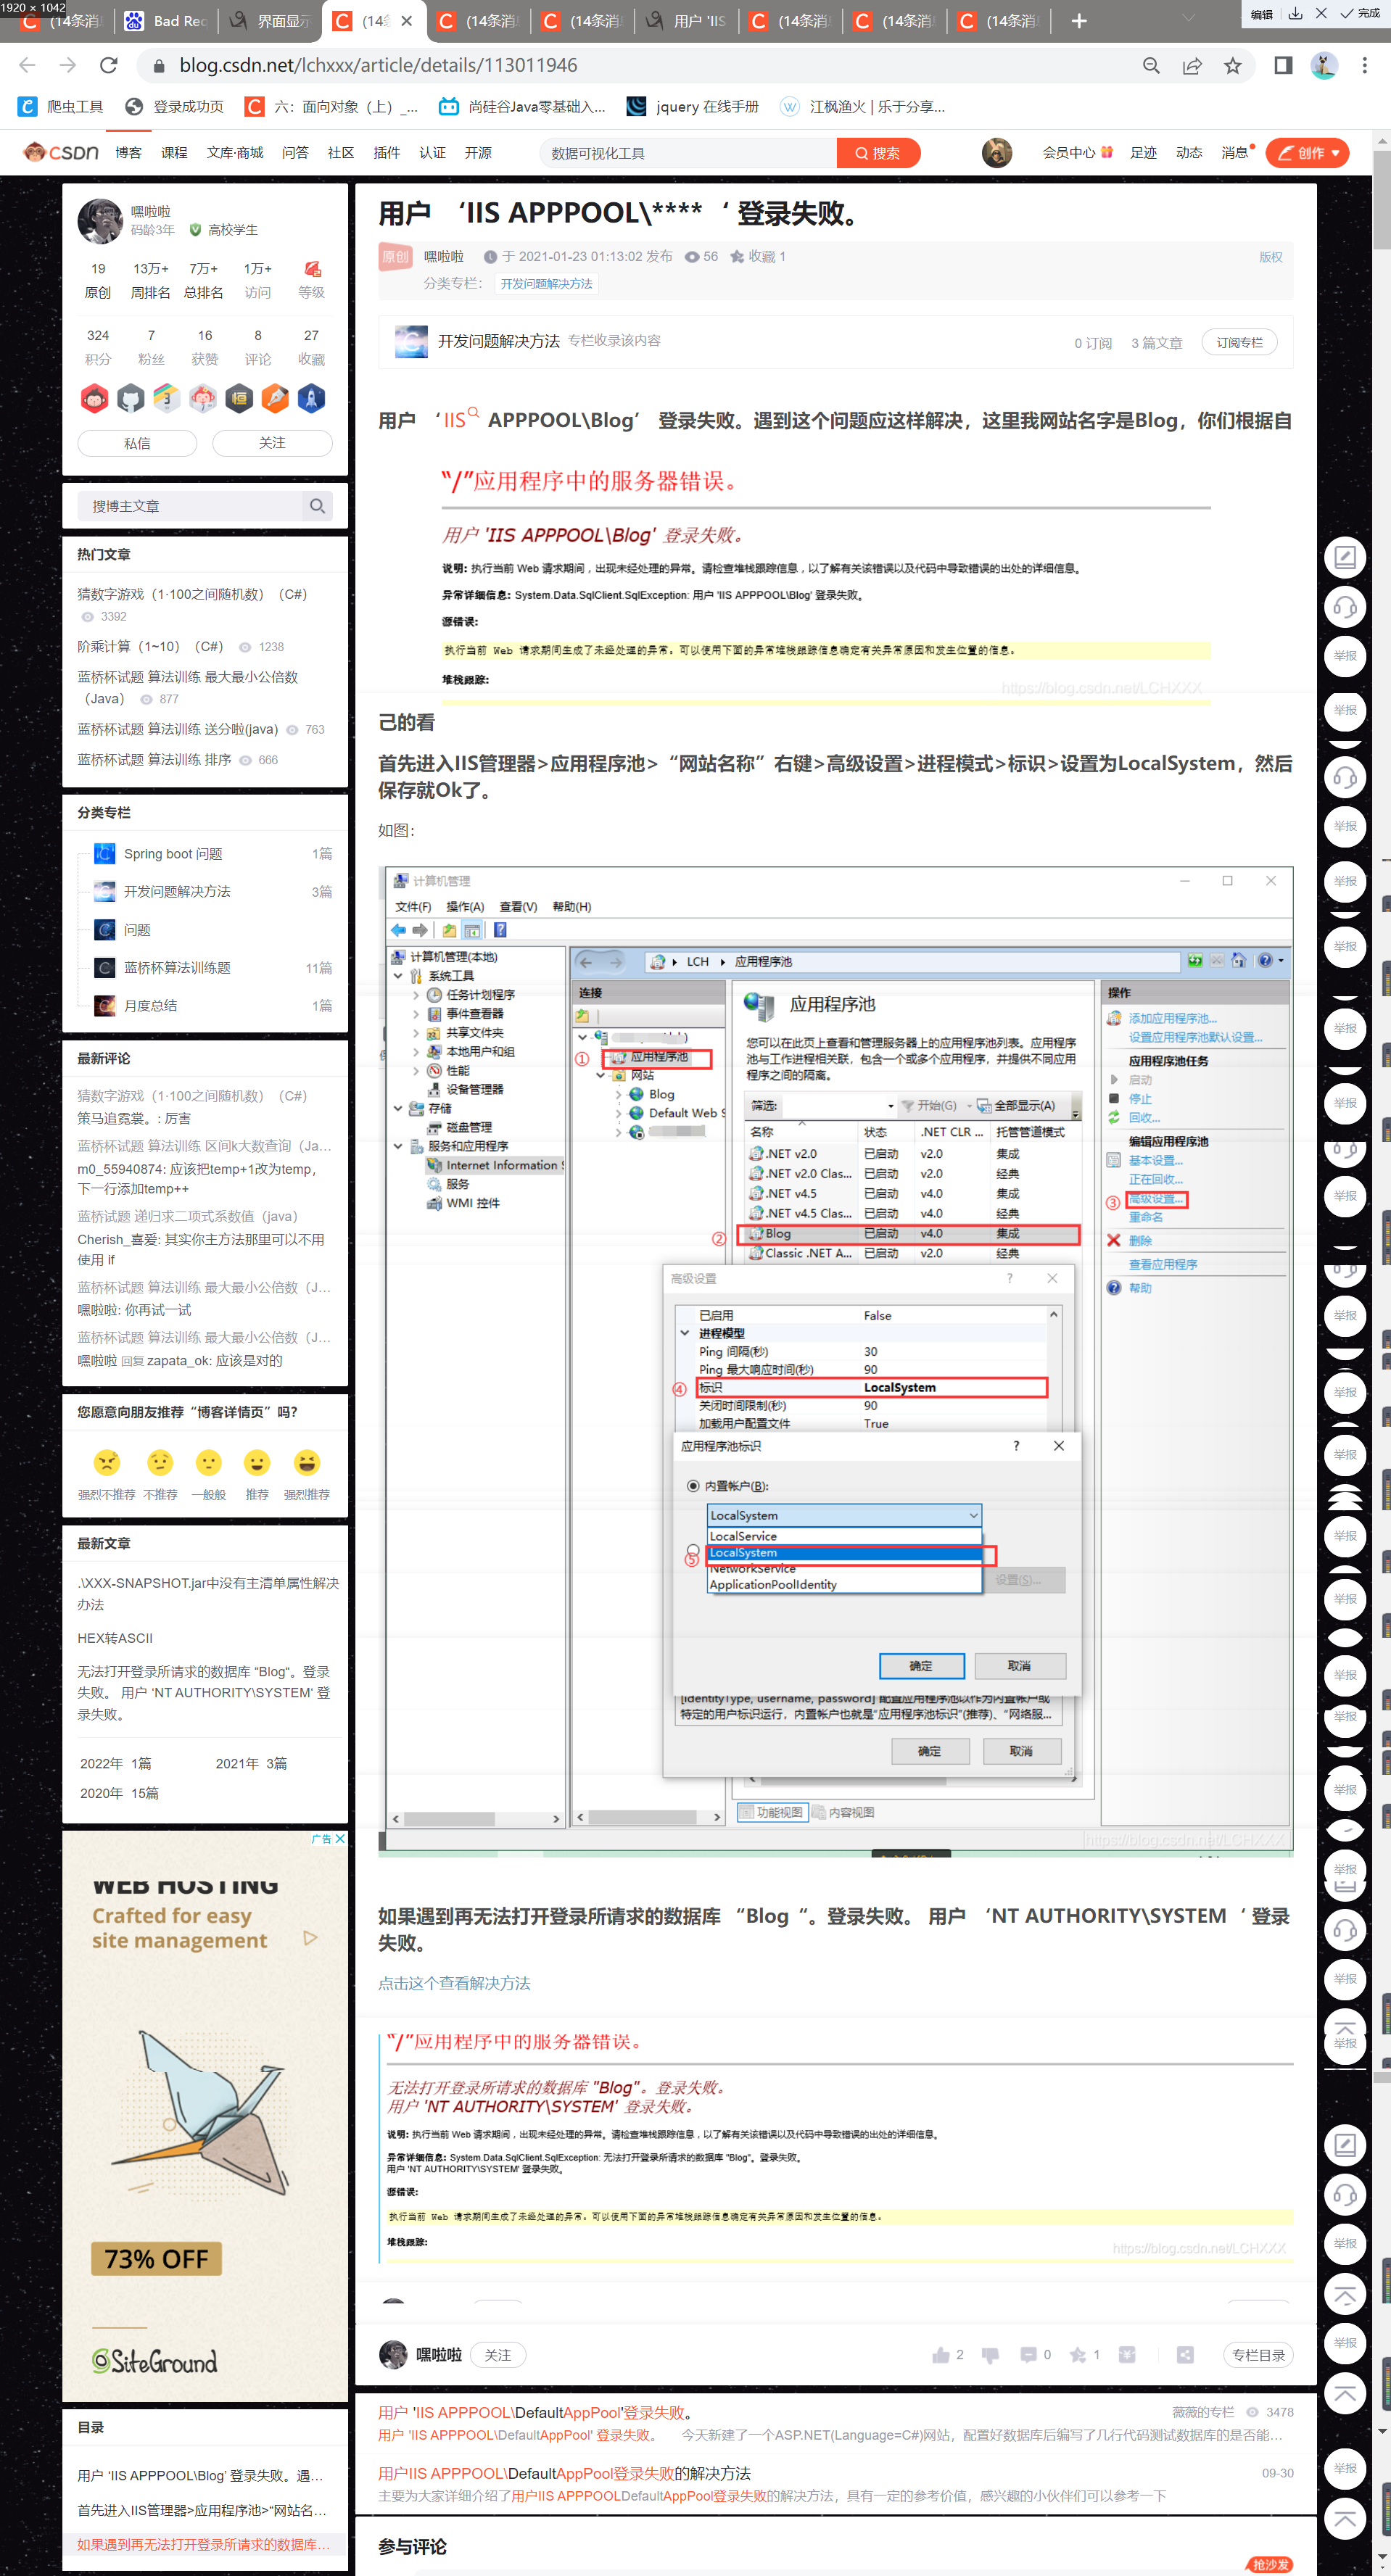The width and height of the screenshot is (1391, 2576).
Task: Open a new browser tab
Action: pos(1079,21)
